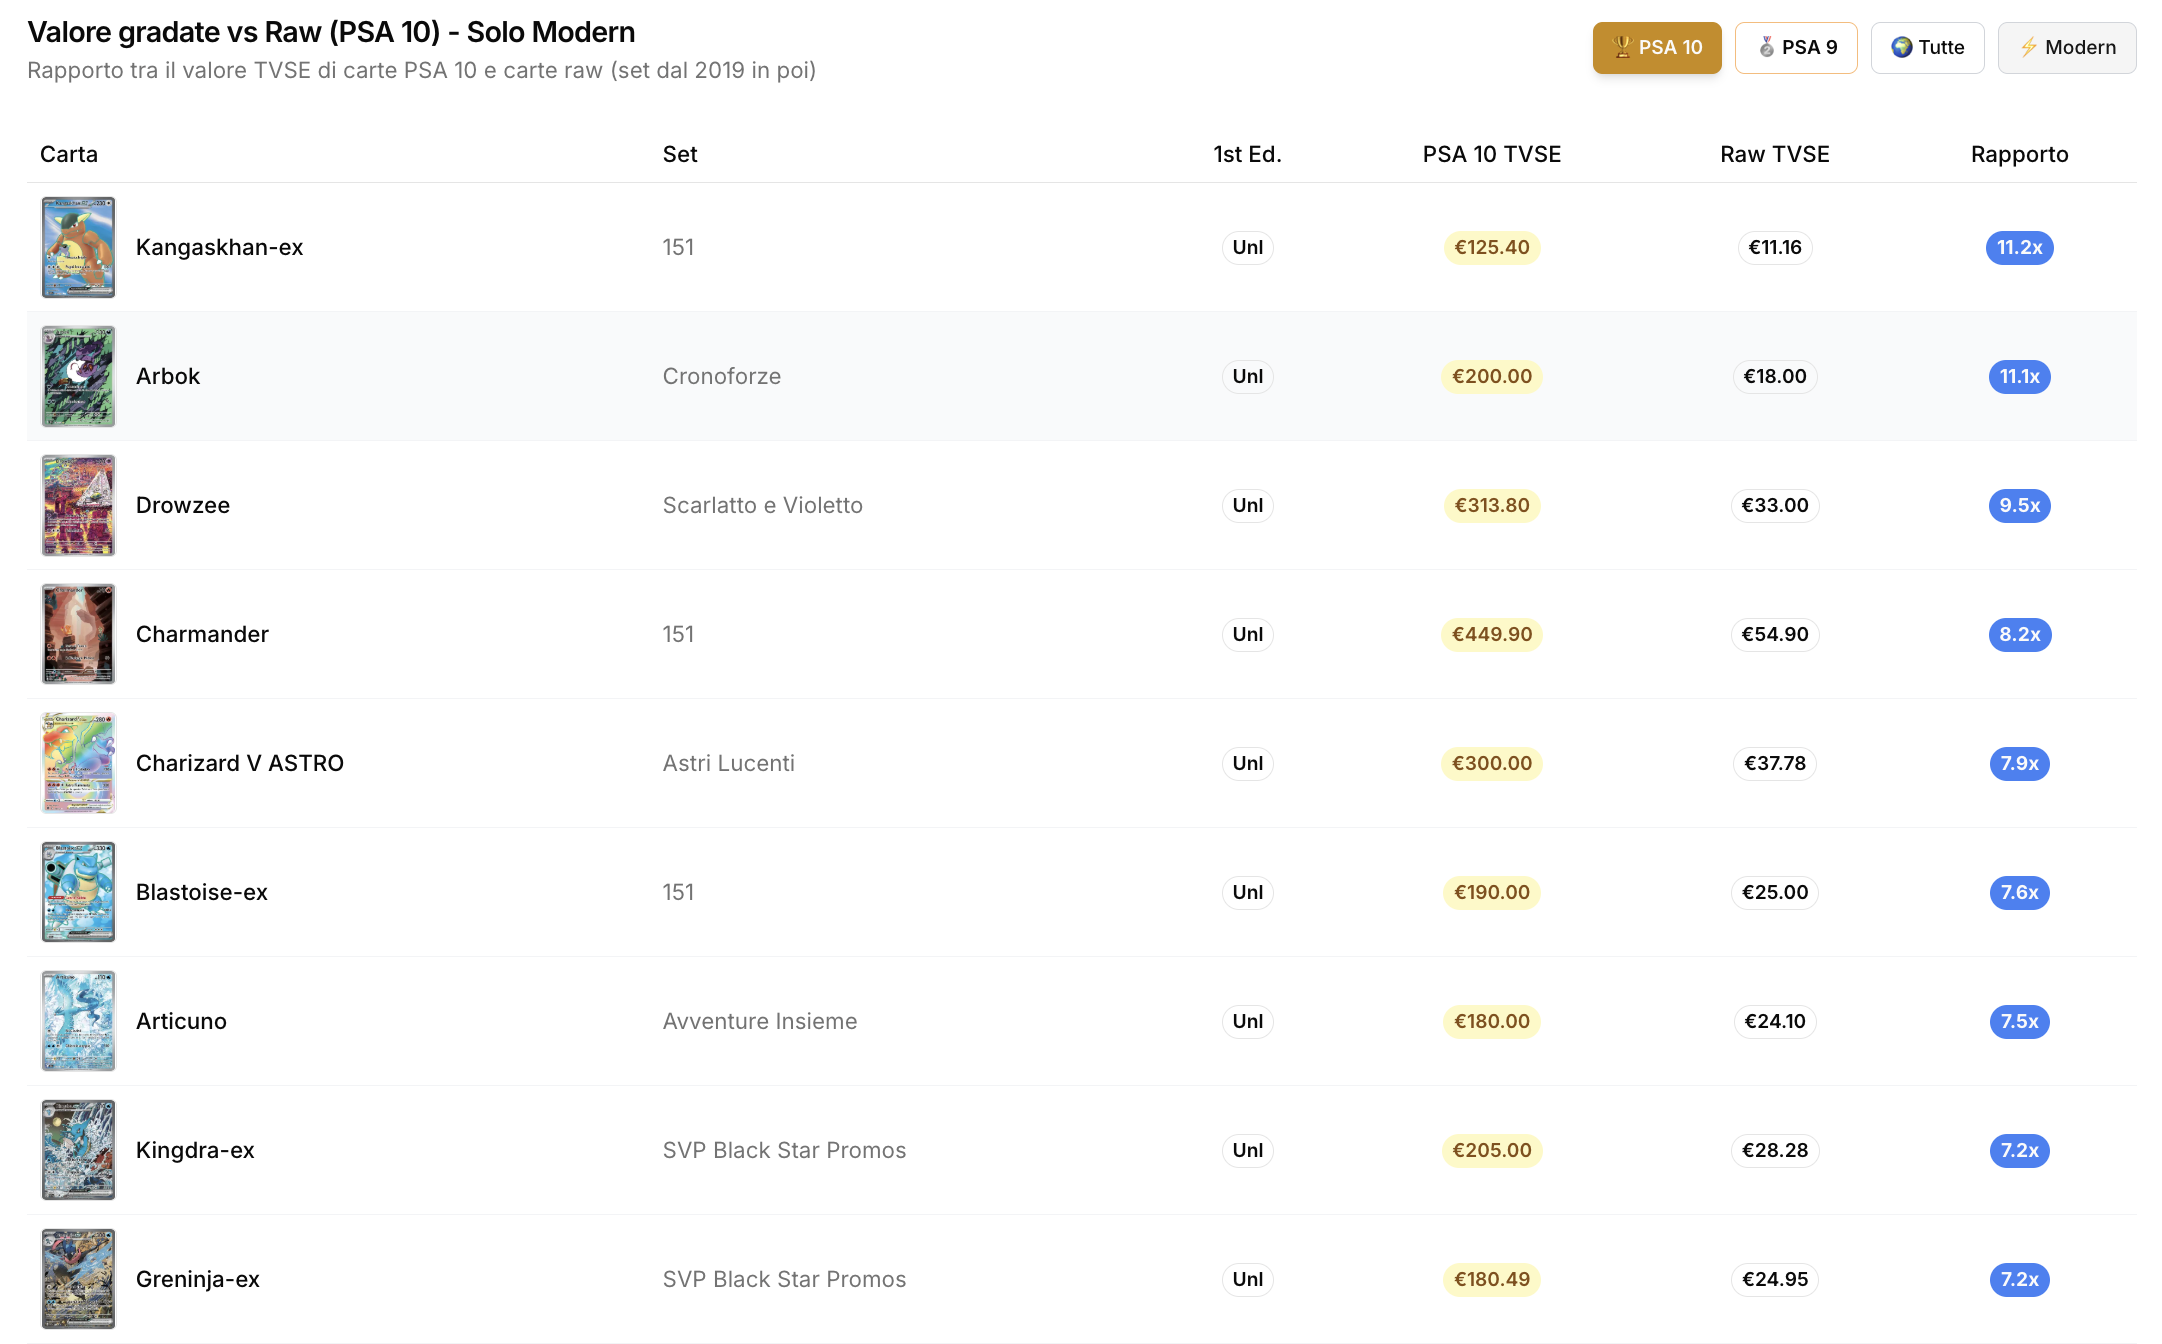View the Drowzee card artwork

(x=78, y=505)
